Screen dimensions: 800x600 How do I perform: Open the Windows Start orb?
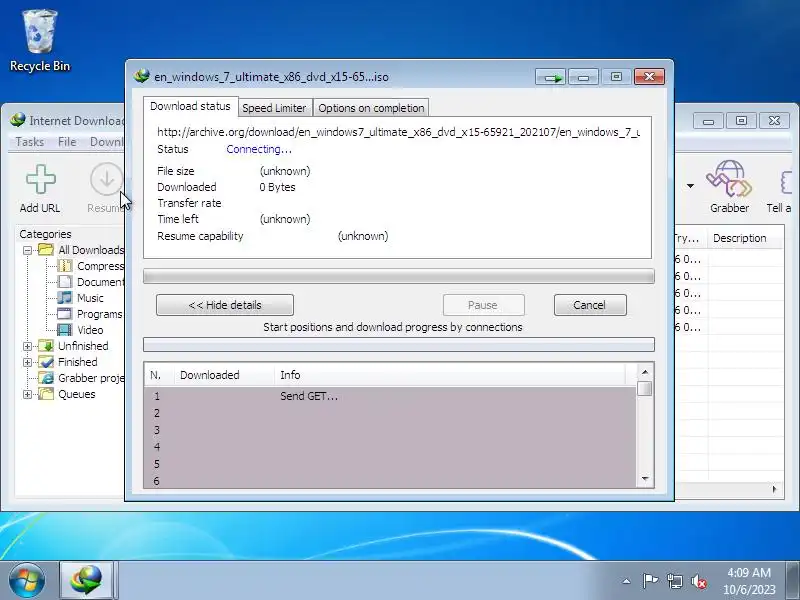pos(27,580)
